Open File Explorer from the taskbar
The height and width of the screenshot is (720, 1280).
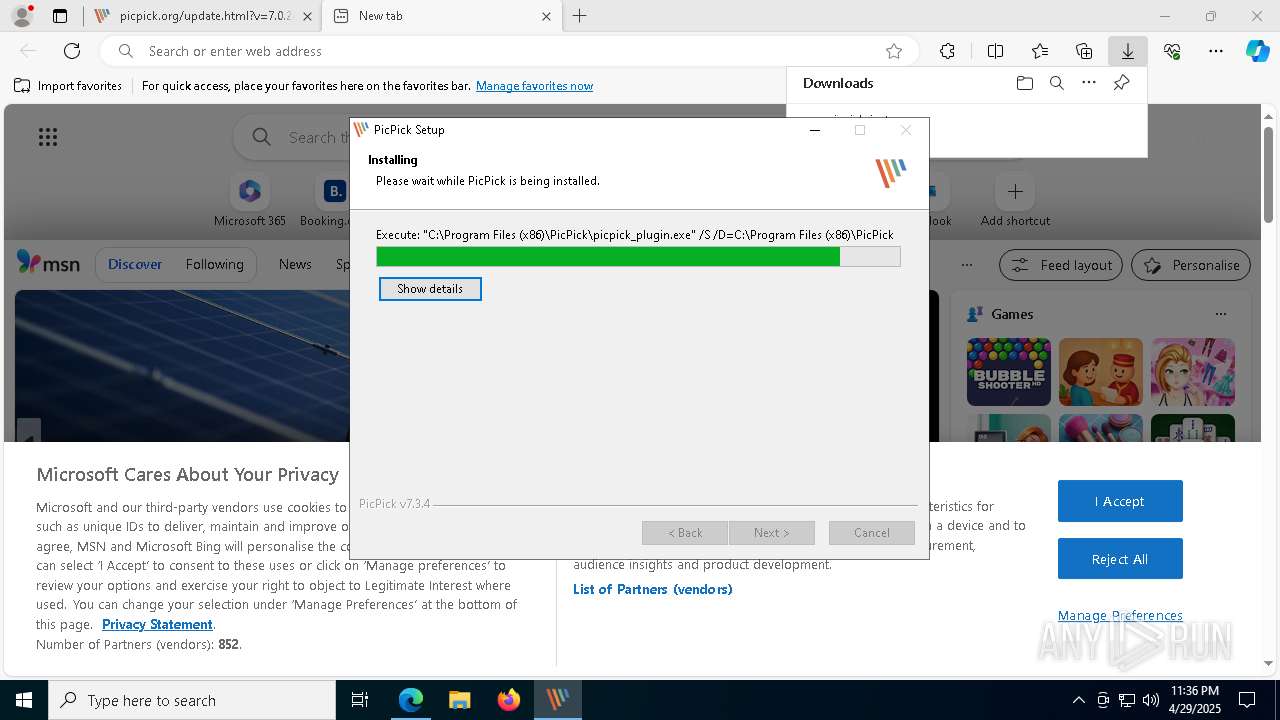(x=459, y=700)
